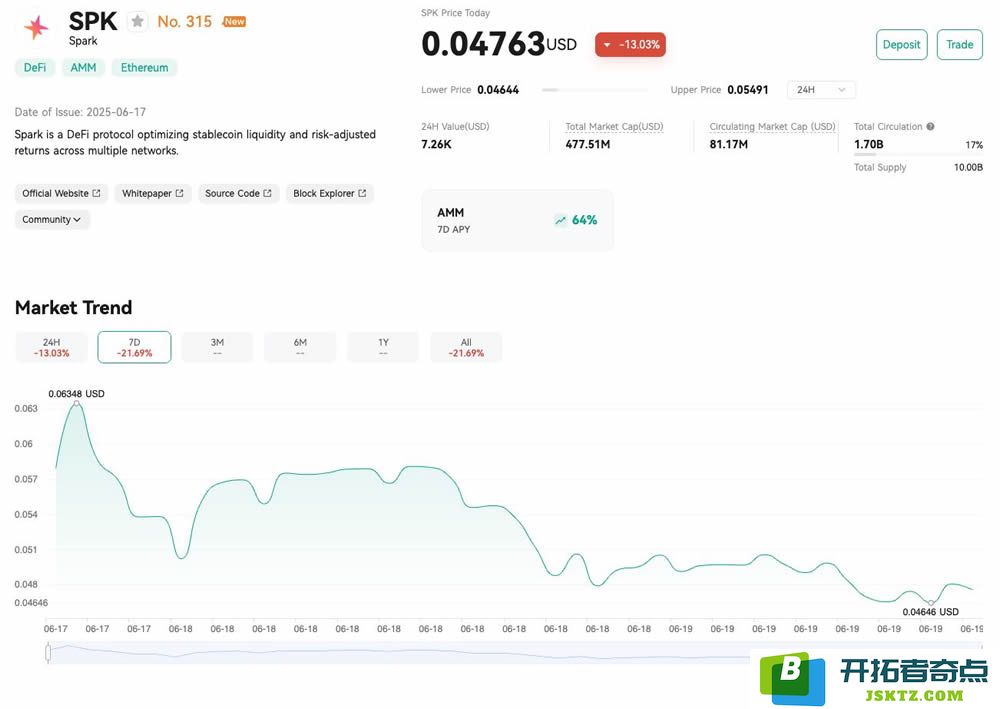This screenshot has height=709, width=1000.
Task: Click the chart range slider left handle
Action: pyautogui.click(x=48, y=653)
